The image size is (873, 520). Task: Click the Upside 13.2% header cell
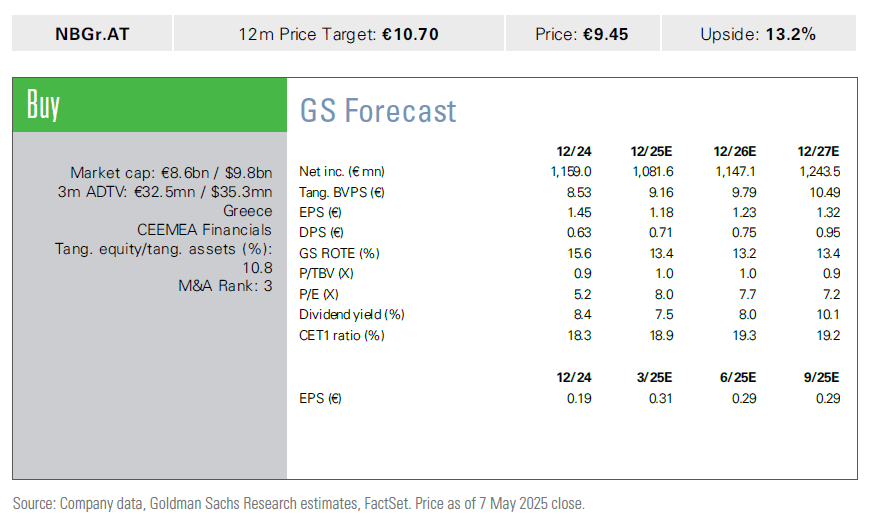coord(757,34)
